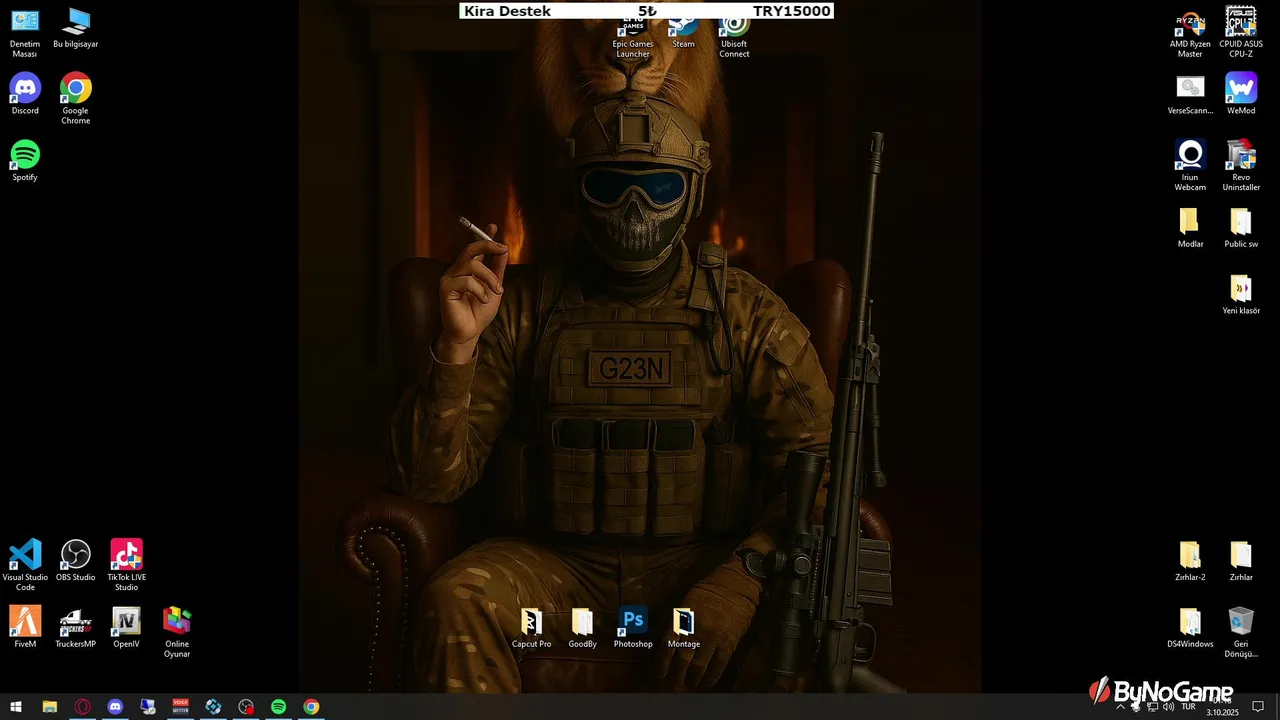Select the Zırhlar-2 folder

pos(1190,561)
